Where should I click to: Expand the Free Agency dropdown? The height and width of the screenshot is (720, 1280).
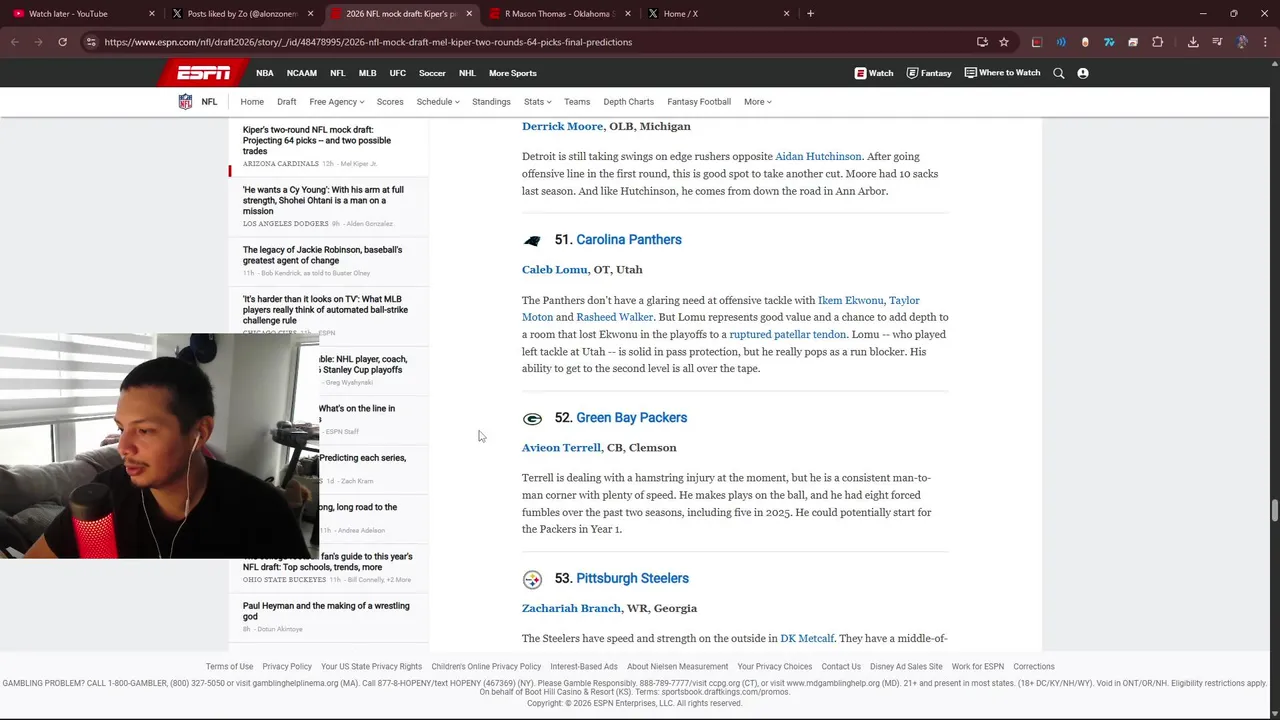pos(336,102)
